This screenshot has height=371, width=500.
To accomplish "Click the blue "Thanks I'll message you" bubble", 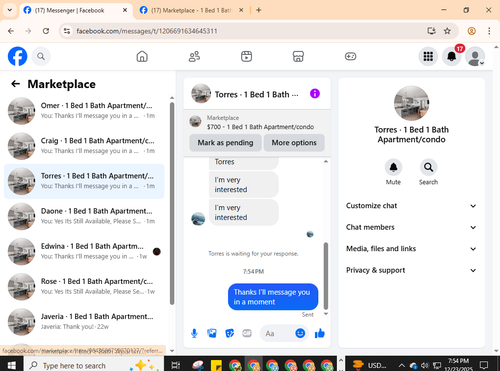I will [273, 297].
